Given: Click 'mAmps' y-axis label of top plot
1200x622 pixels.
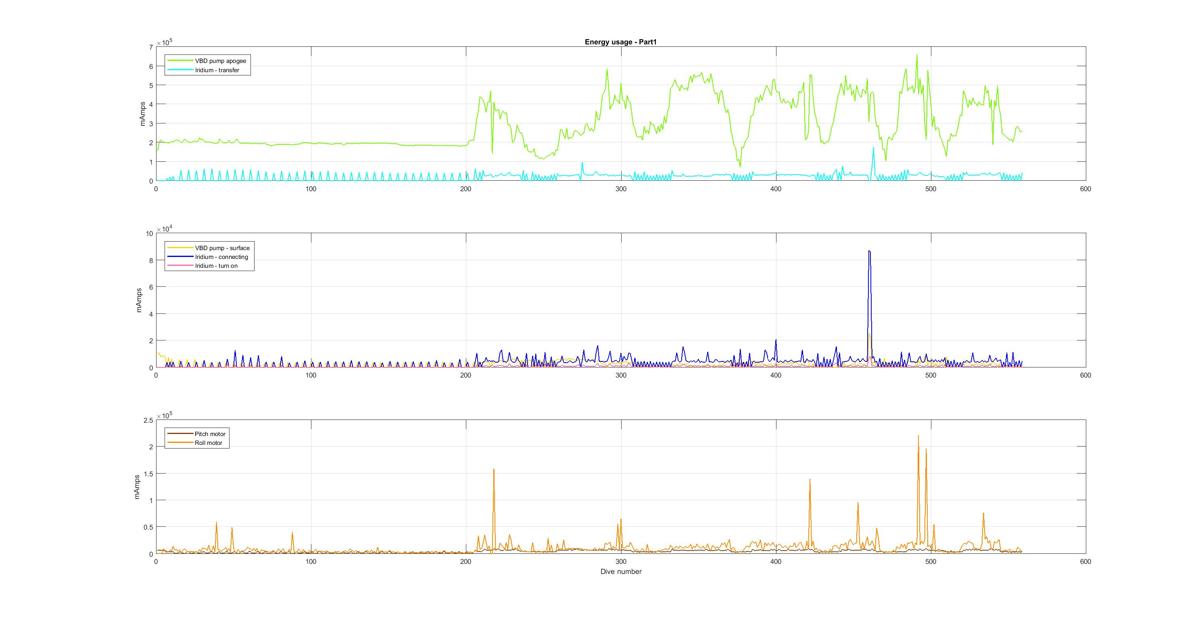Looking at the screenshot, I should 141,114.
